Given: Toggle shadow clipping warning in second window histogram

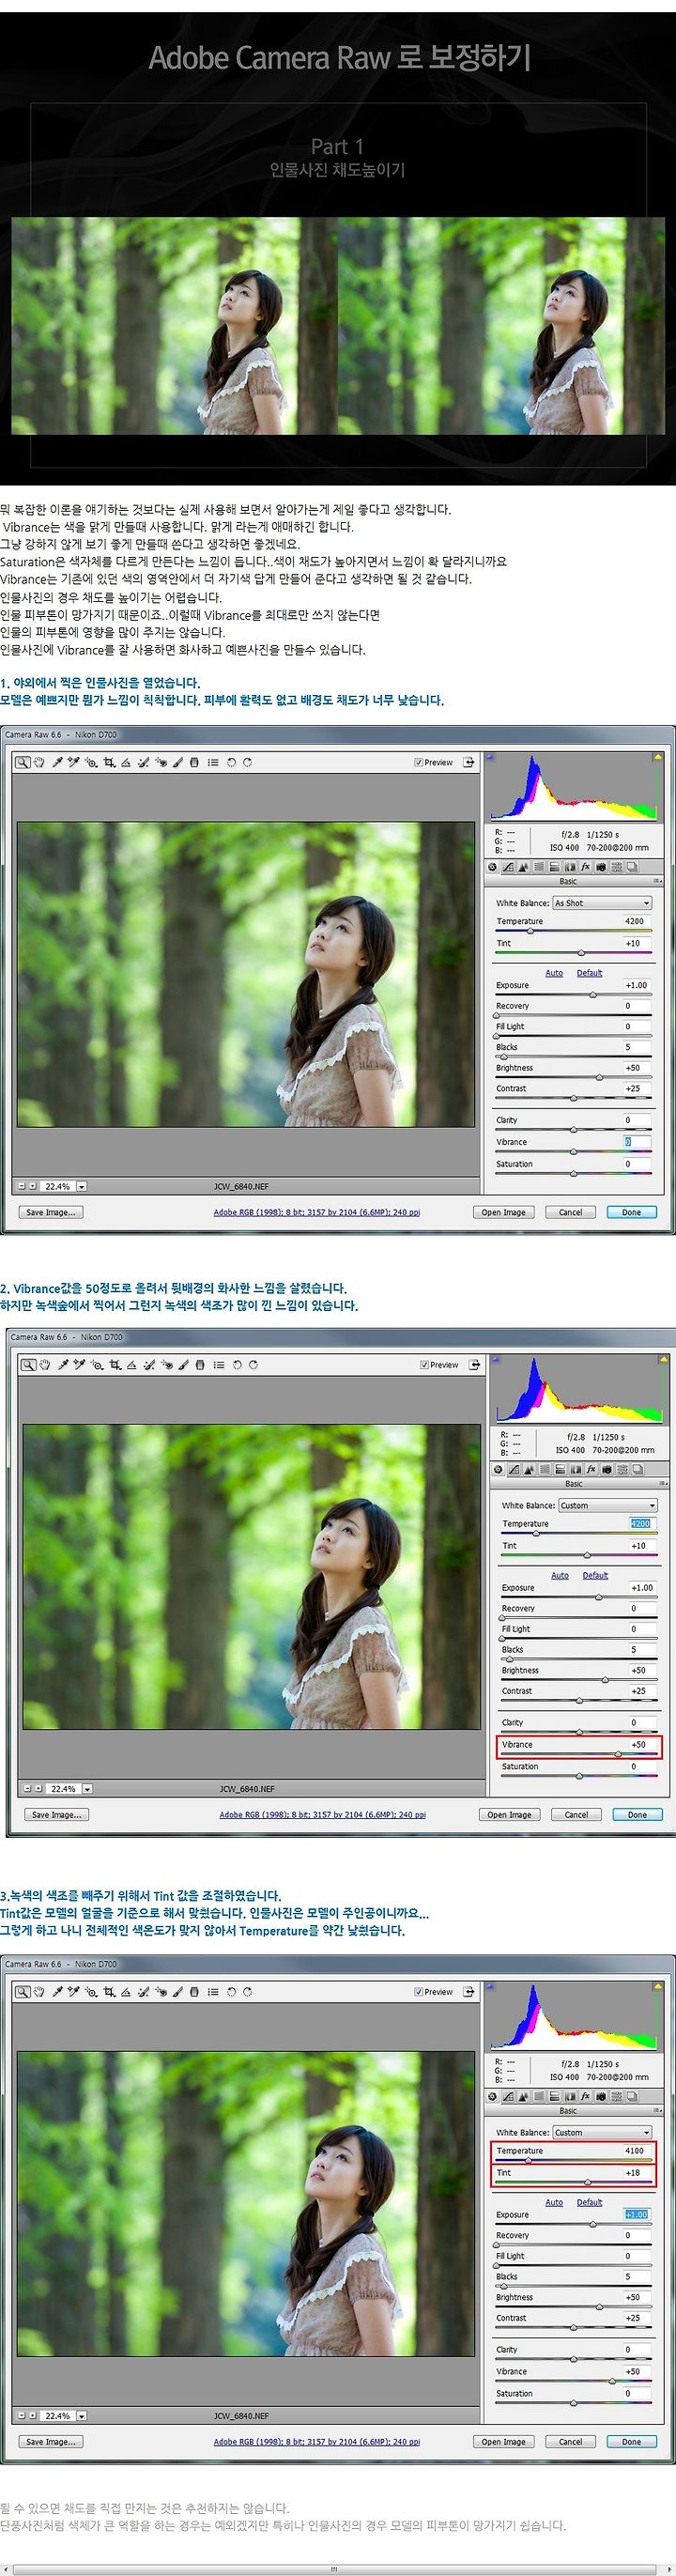Looking at the screenshot, I should coord(496,1359).
